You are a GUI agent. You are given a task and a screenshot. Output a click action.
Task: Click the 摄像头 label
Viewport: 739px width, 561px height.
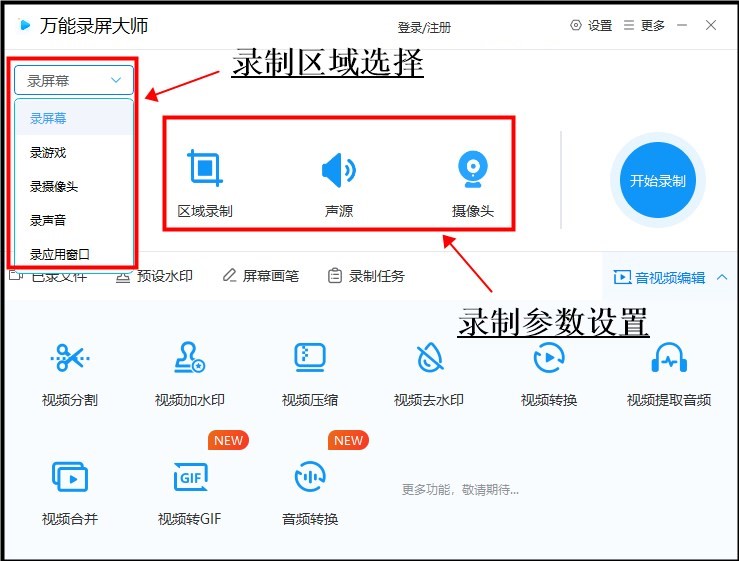click(x=473, y=211)
